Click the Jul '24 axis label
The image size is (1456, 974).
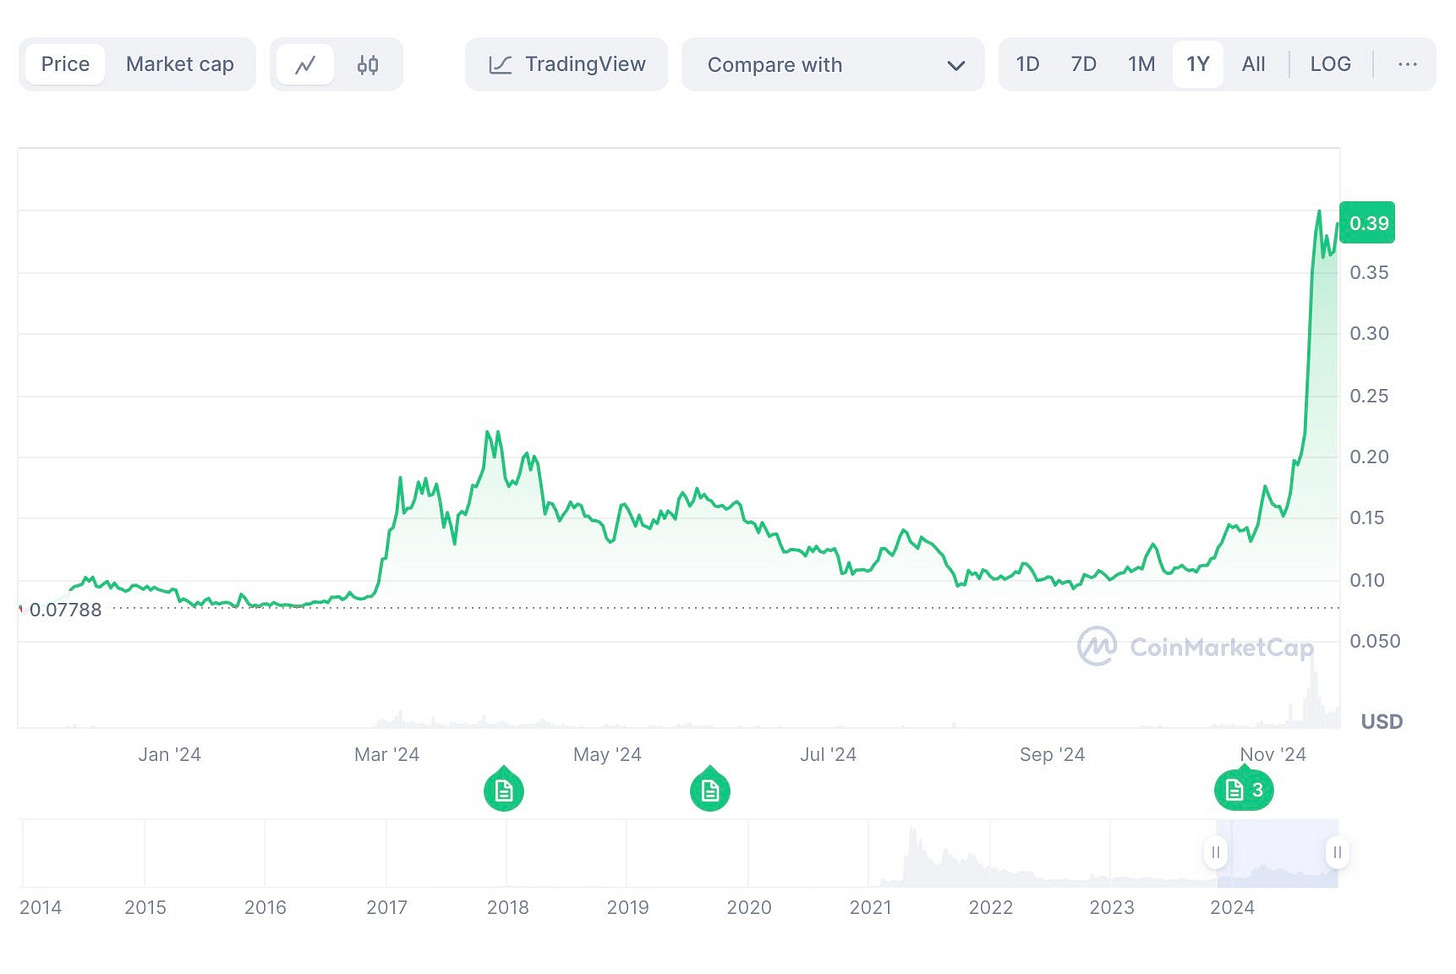coord(828,755)
